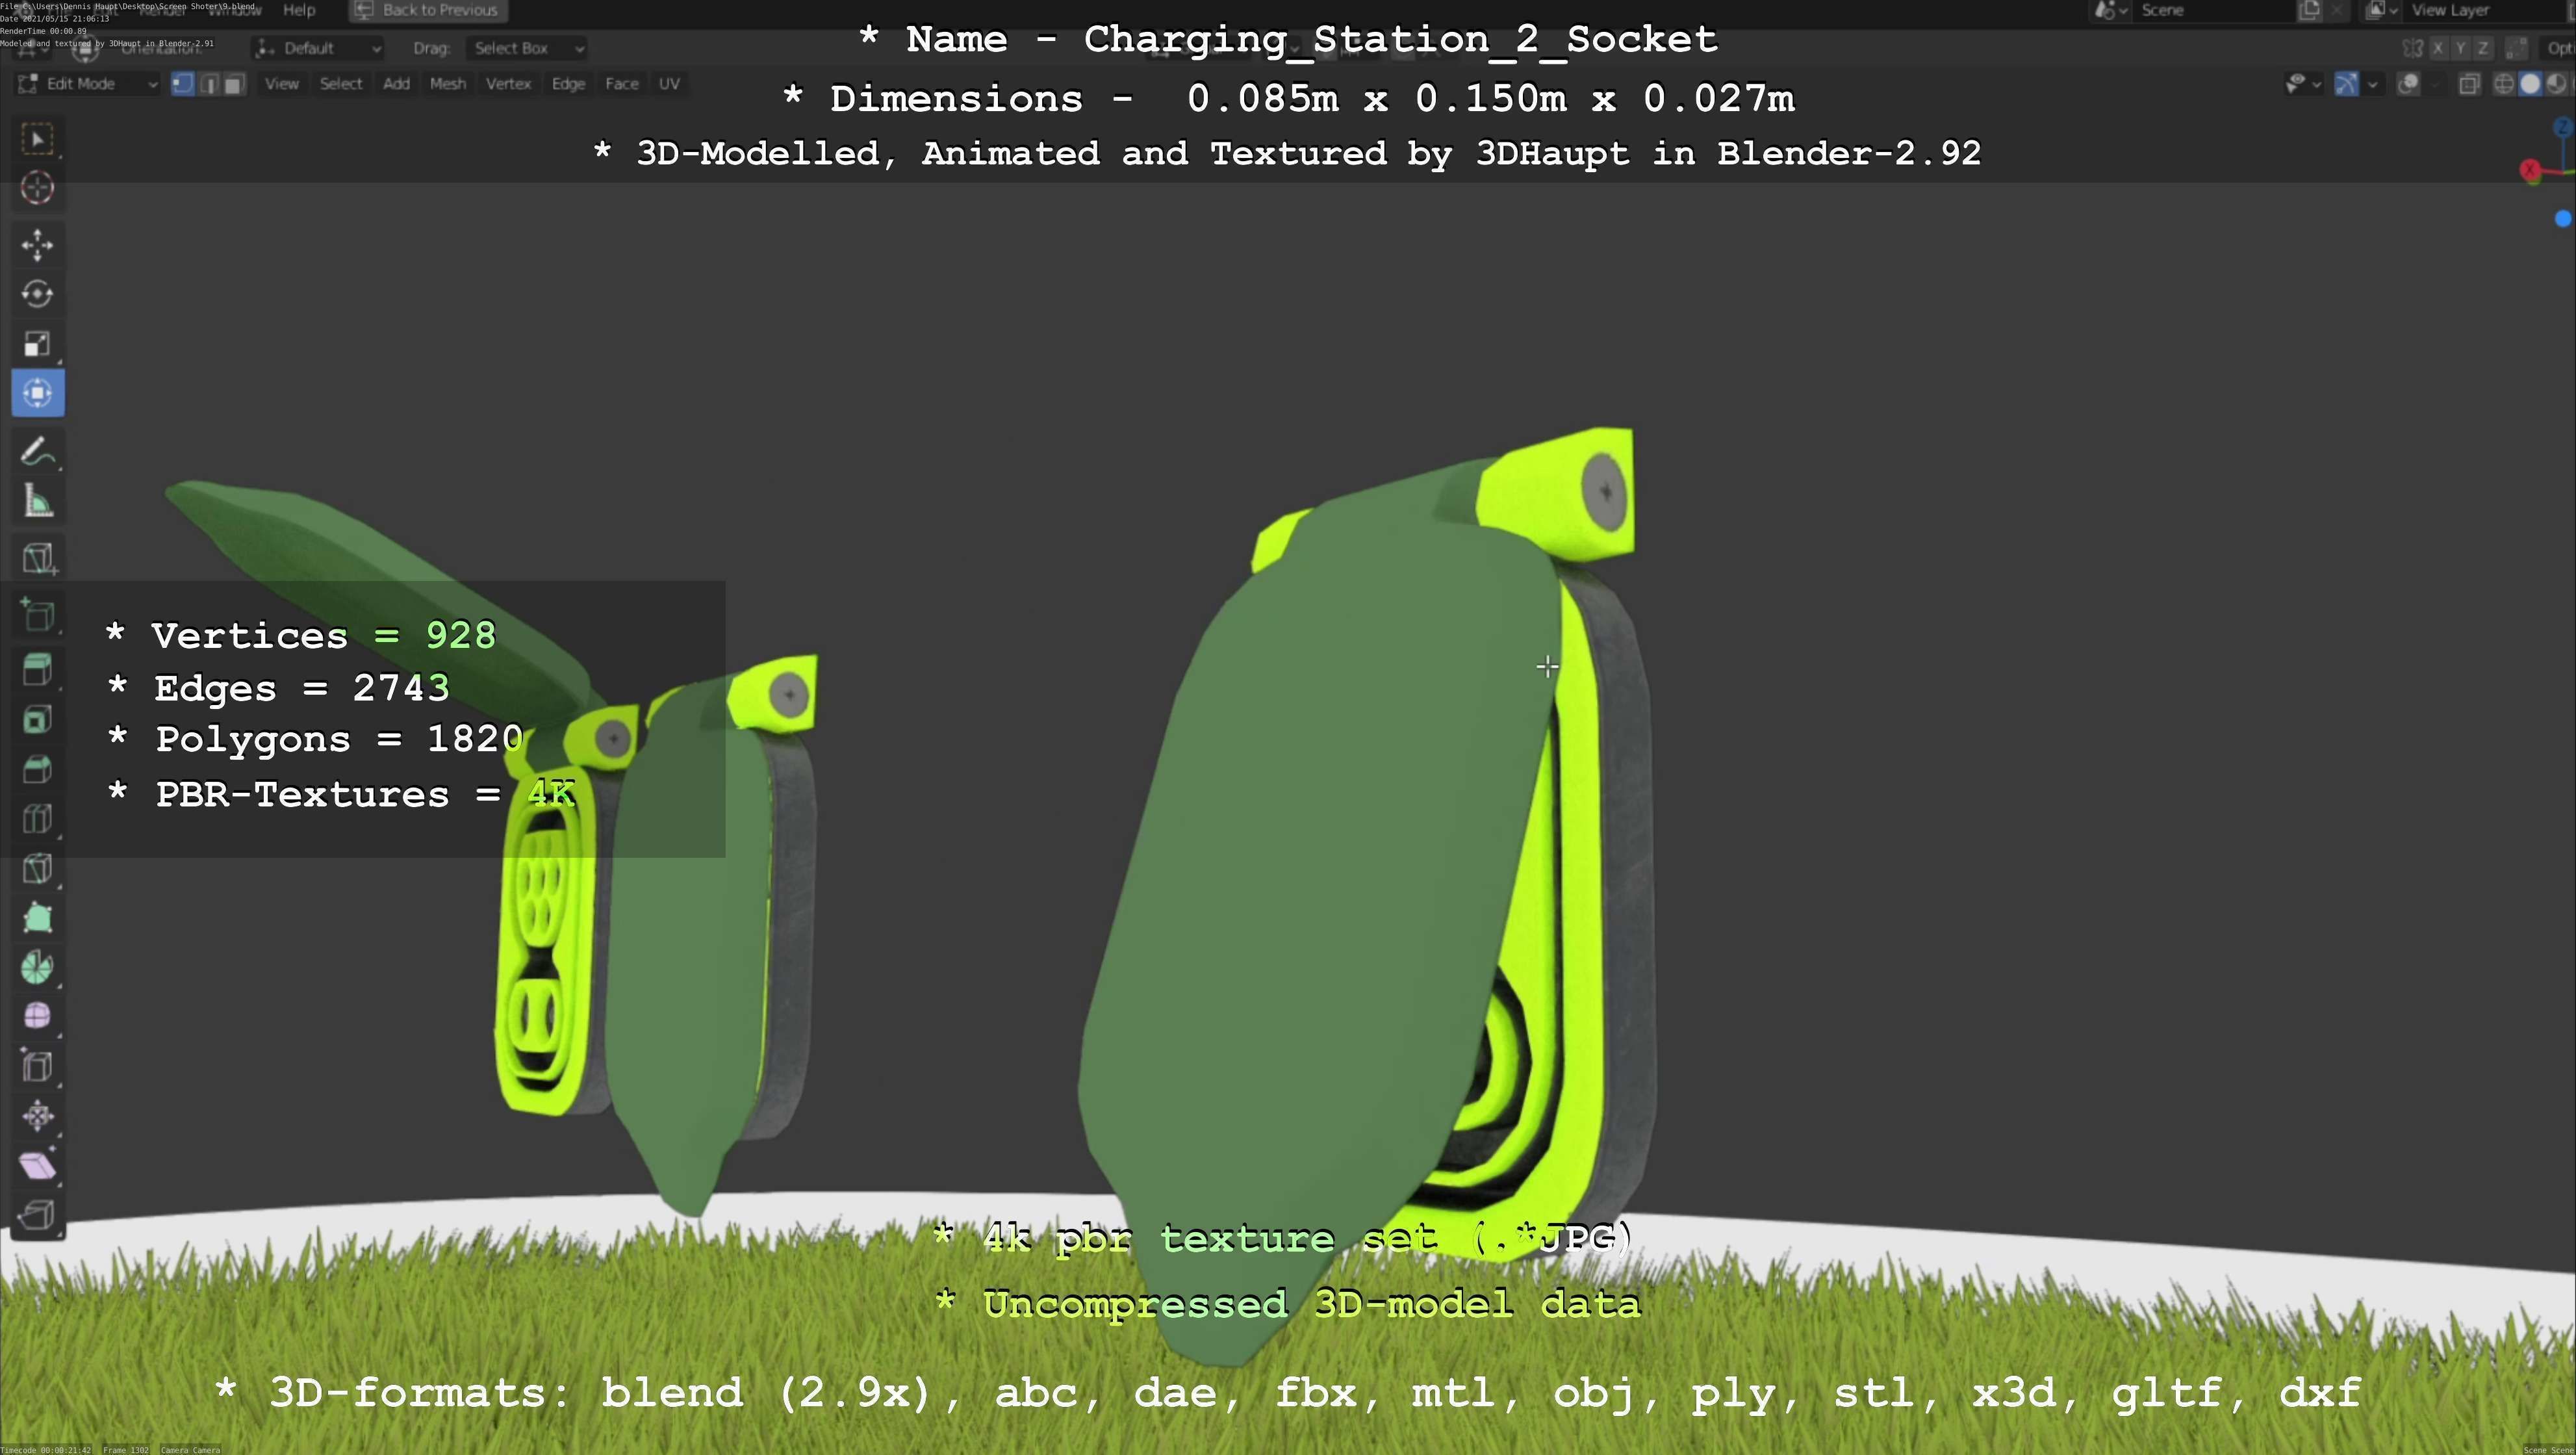The height and width of the screenshot is (1455, 2576).
Task: Expand the overlays options arrow
Action: point(2435,84)
